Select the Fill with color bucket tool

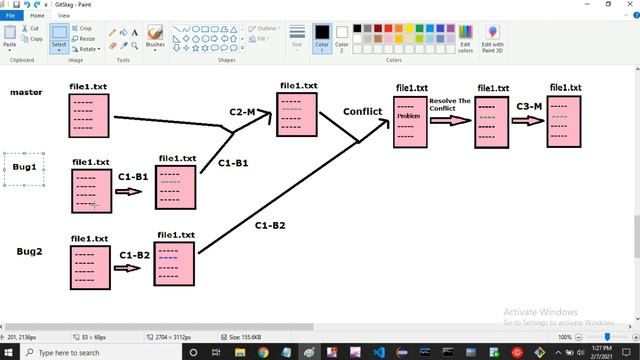(123, 33)
